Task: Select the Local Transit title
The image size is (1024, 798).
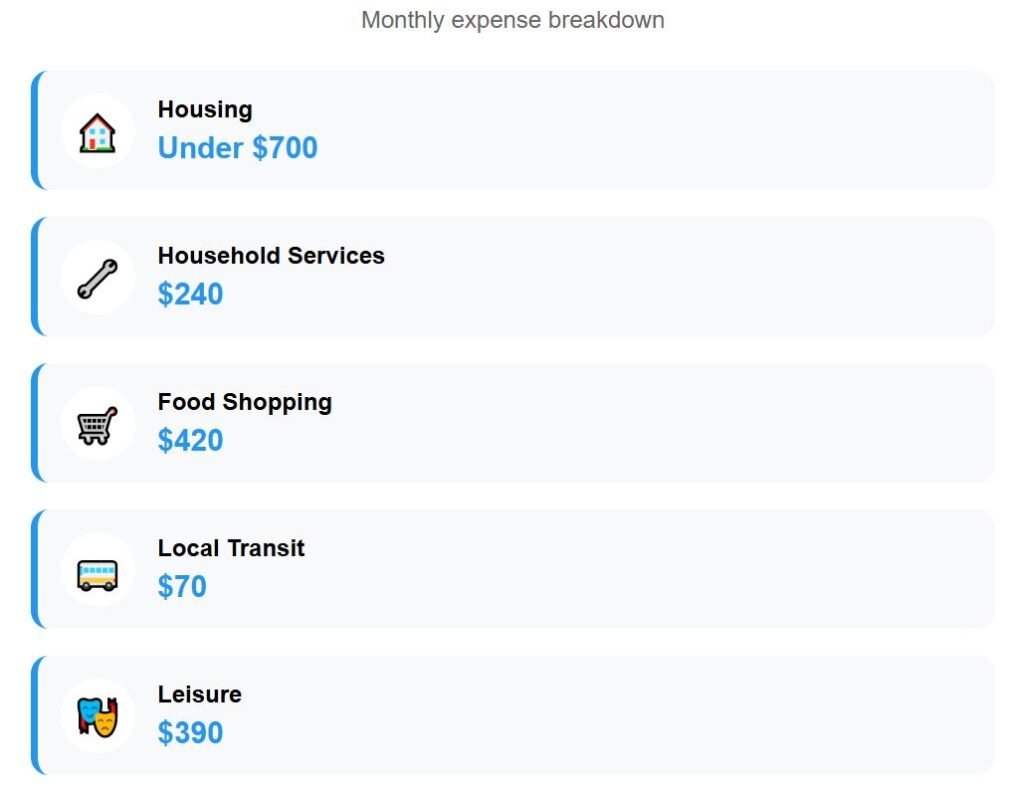Action: pyautogui.click(x=231, y=548)
